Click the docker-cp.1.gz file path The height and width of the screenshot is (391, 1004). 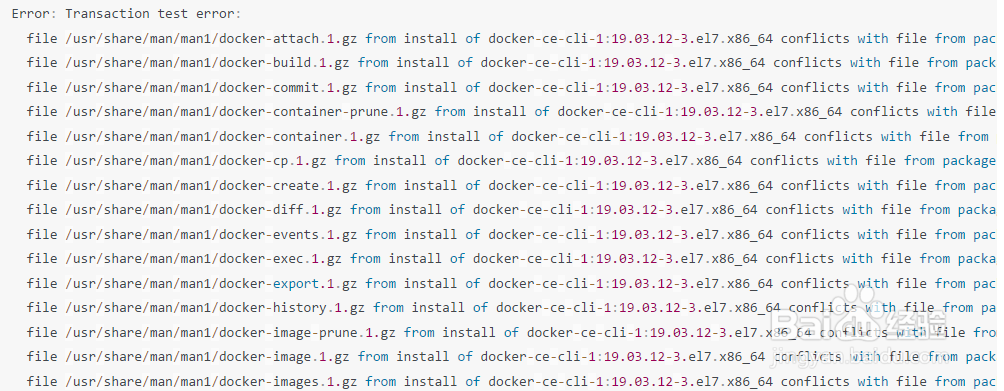196,161
